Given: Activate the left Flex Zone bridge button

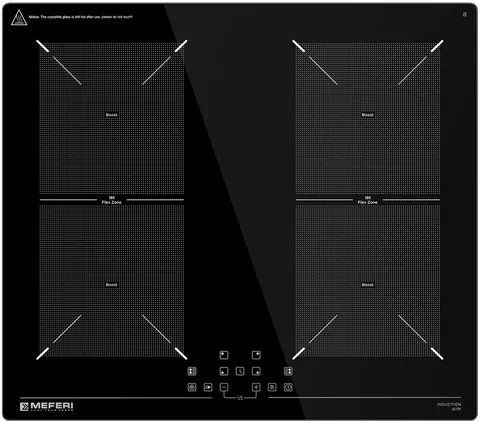Looking at the screenshot, I should pos(192,371).
